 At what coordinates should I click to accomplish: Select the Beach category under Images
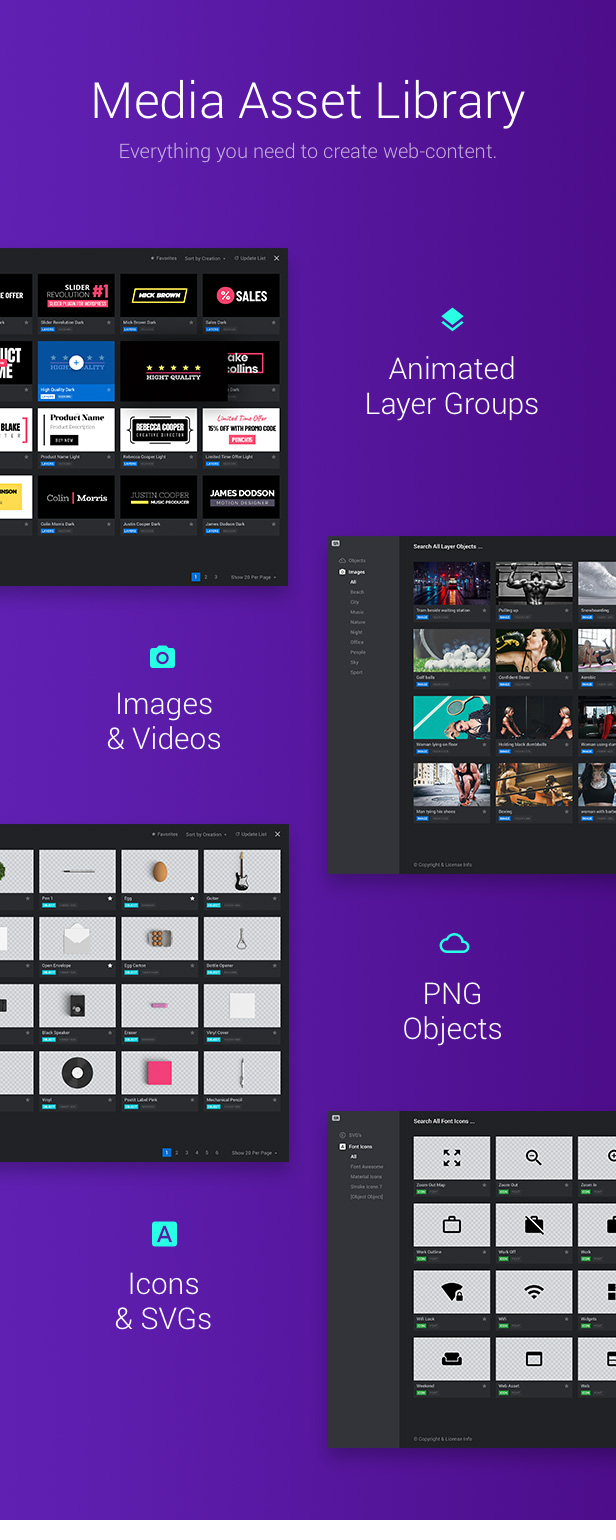(x=357, y=592)
